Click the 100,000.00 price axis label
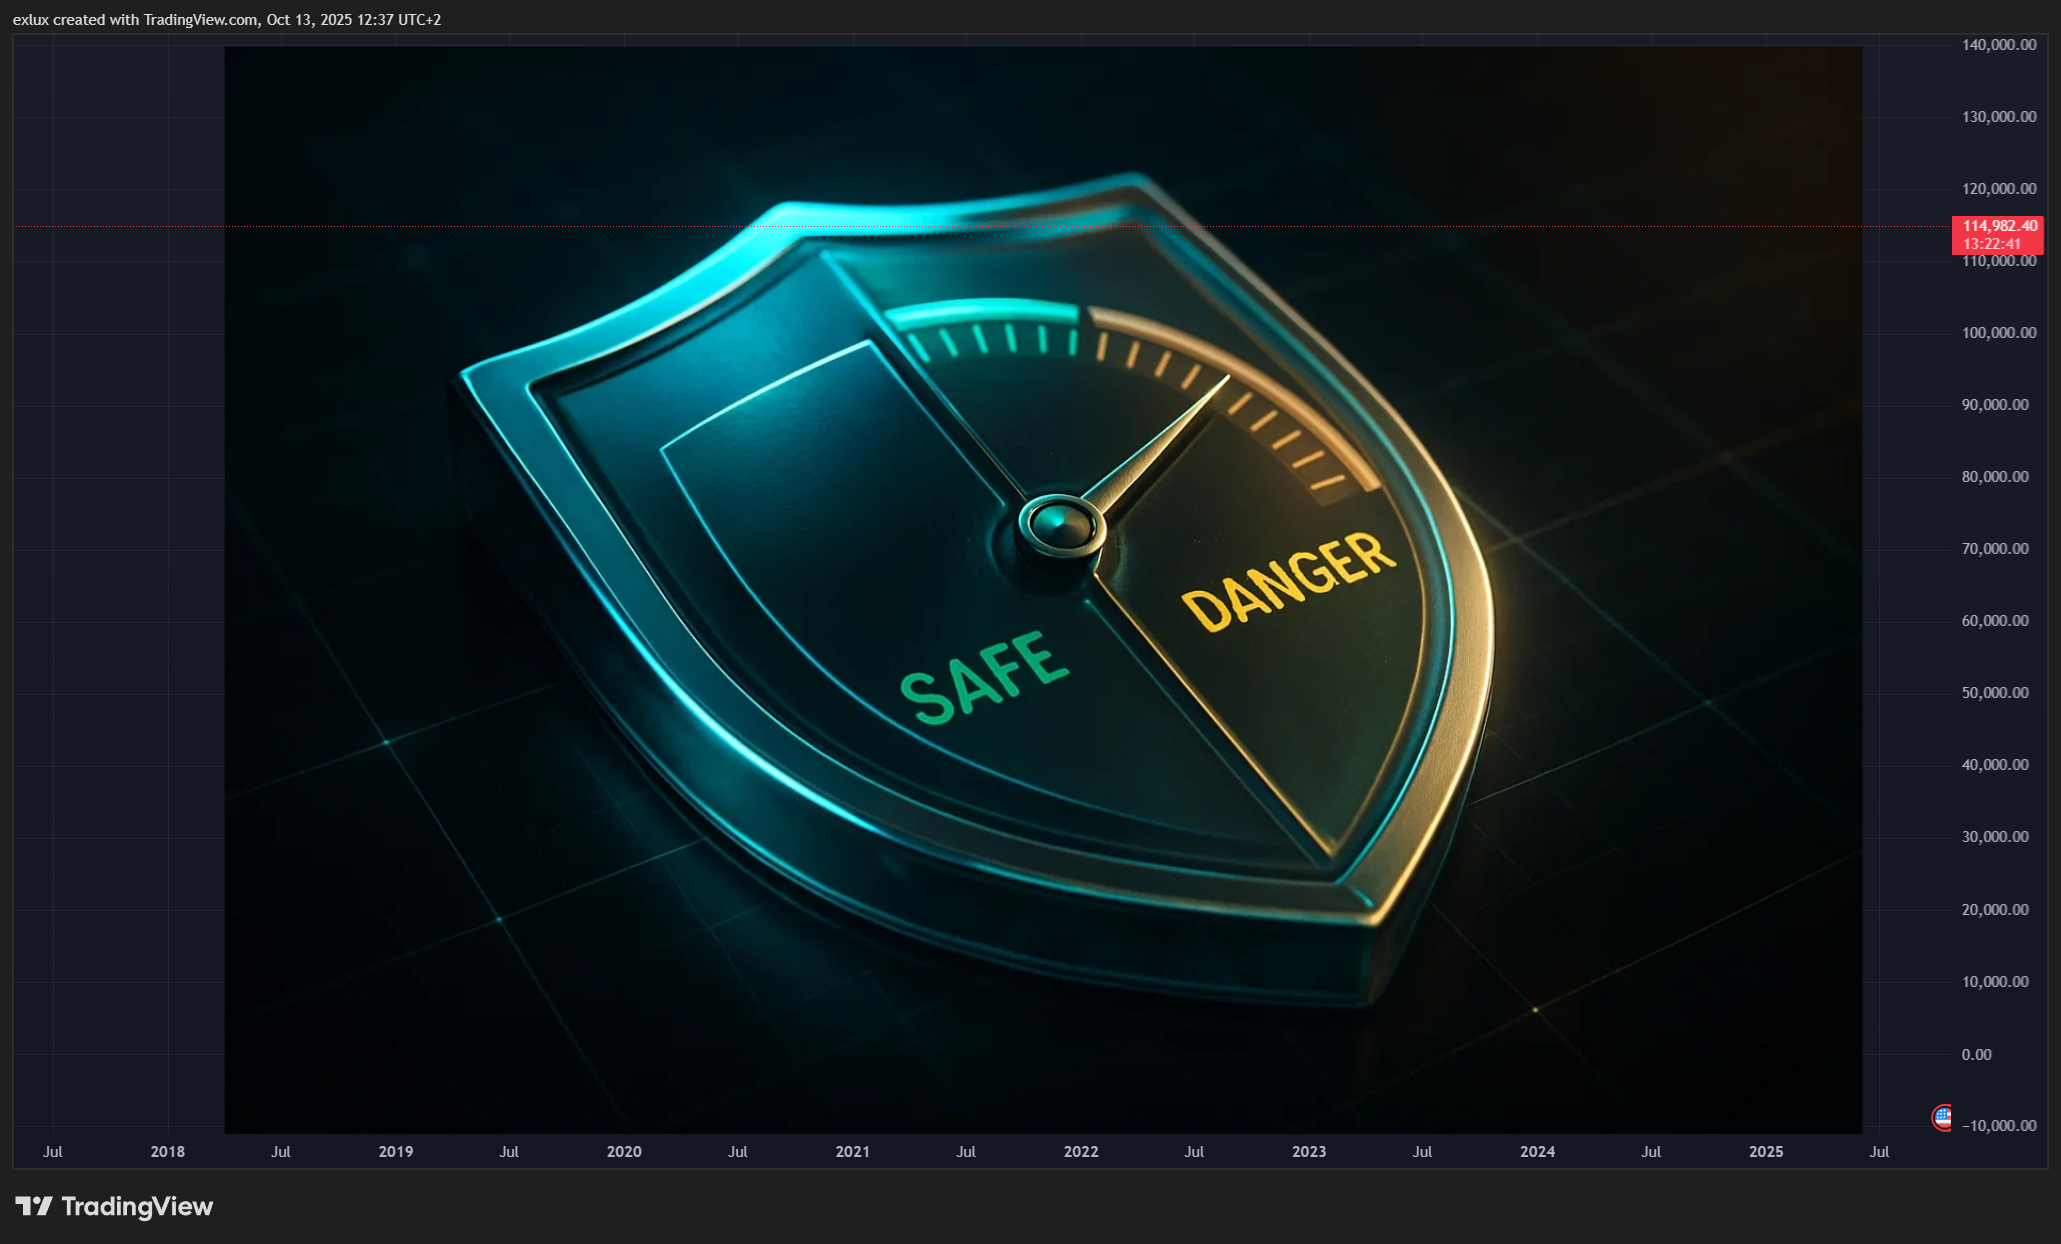This screenshot has width=2061, height=1244. (x=1999, y=332)
